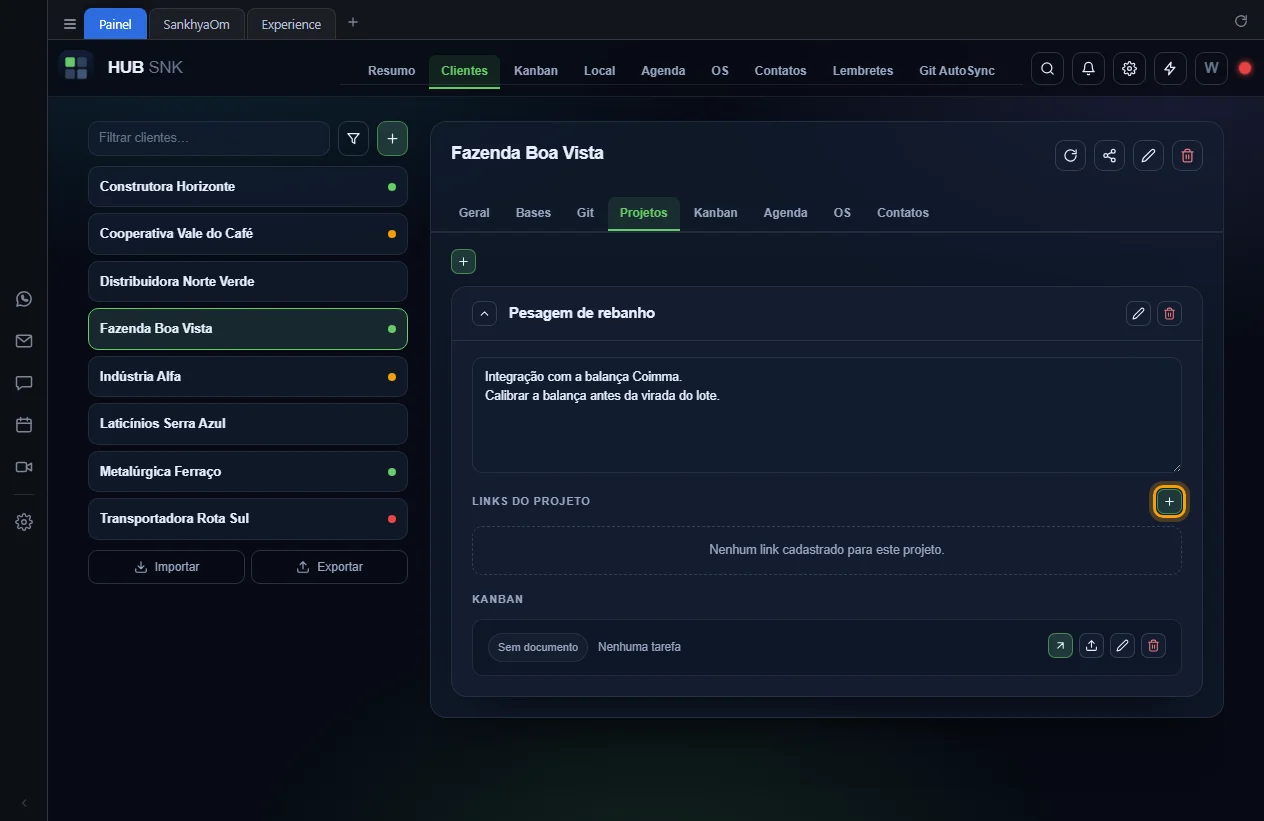1264x821 pixels.
Task: Switch to client Geral tab
Action: (x=474, y=213)
